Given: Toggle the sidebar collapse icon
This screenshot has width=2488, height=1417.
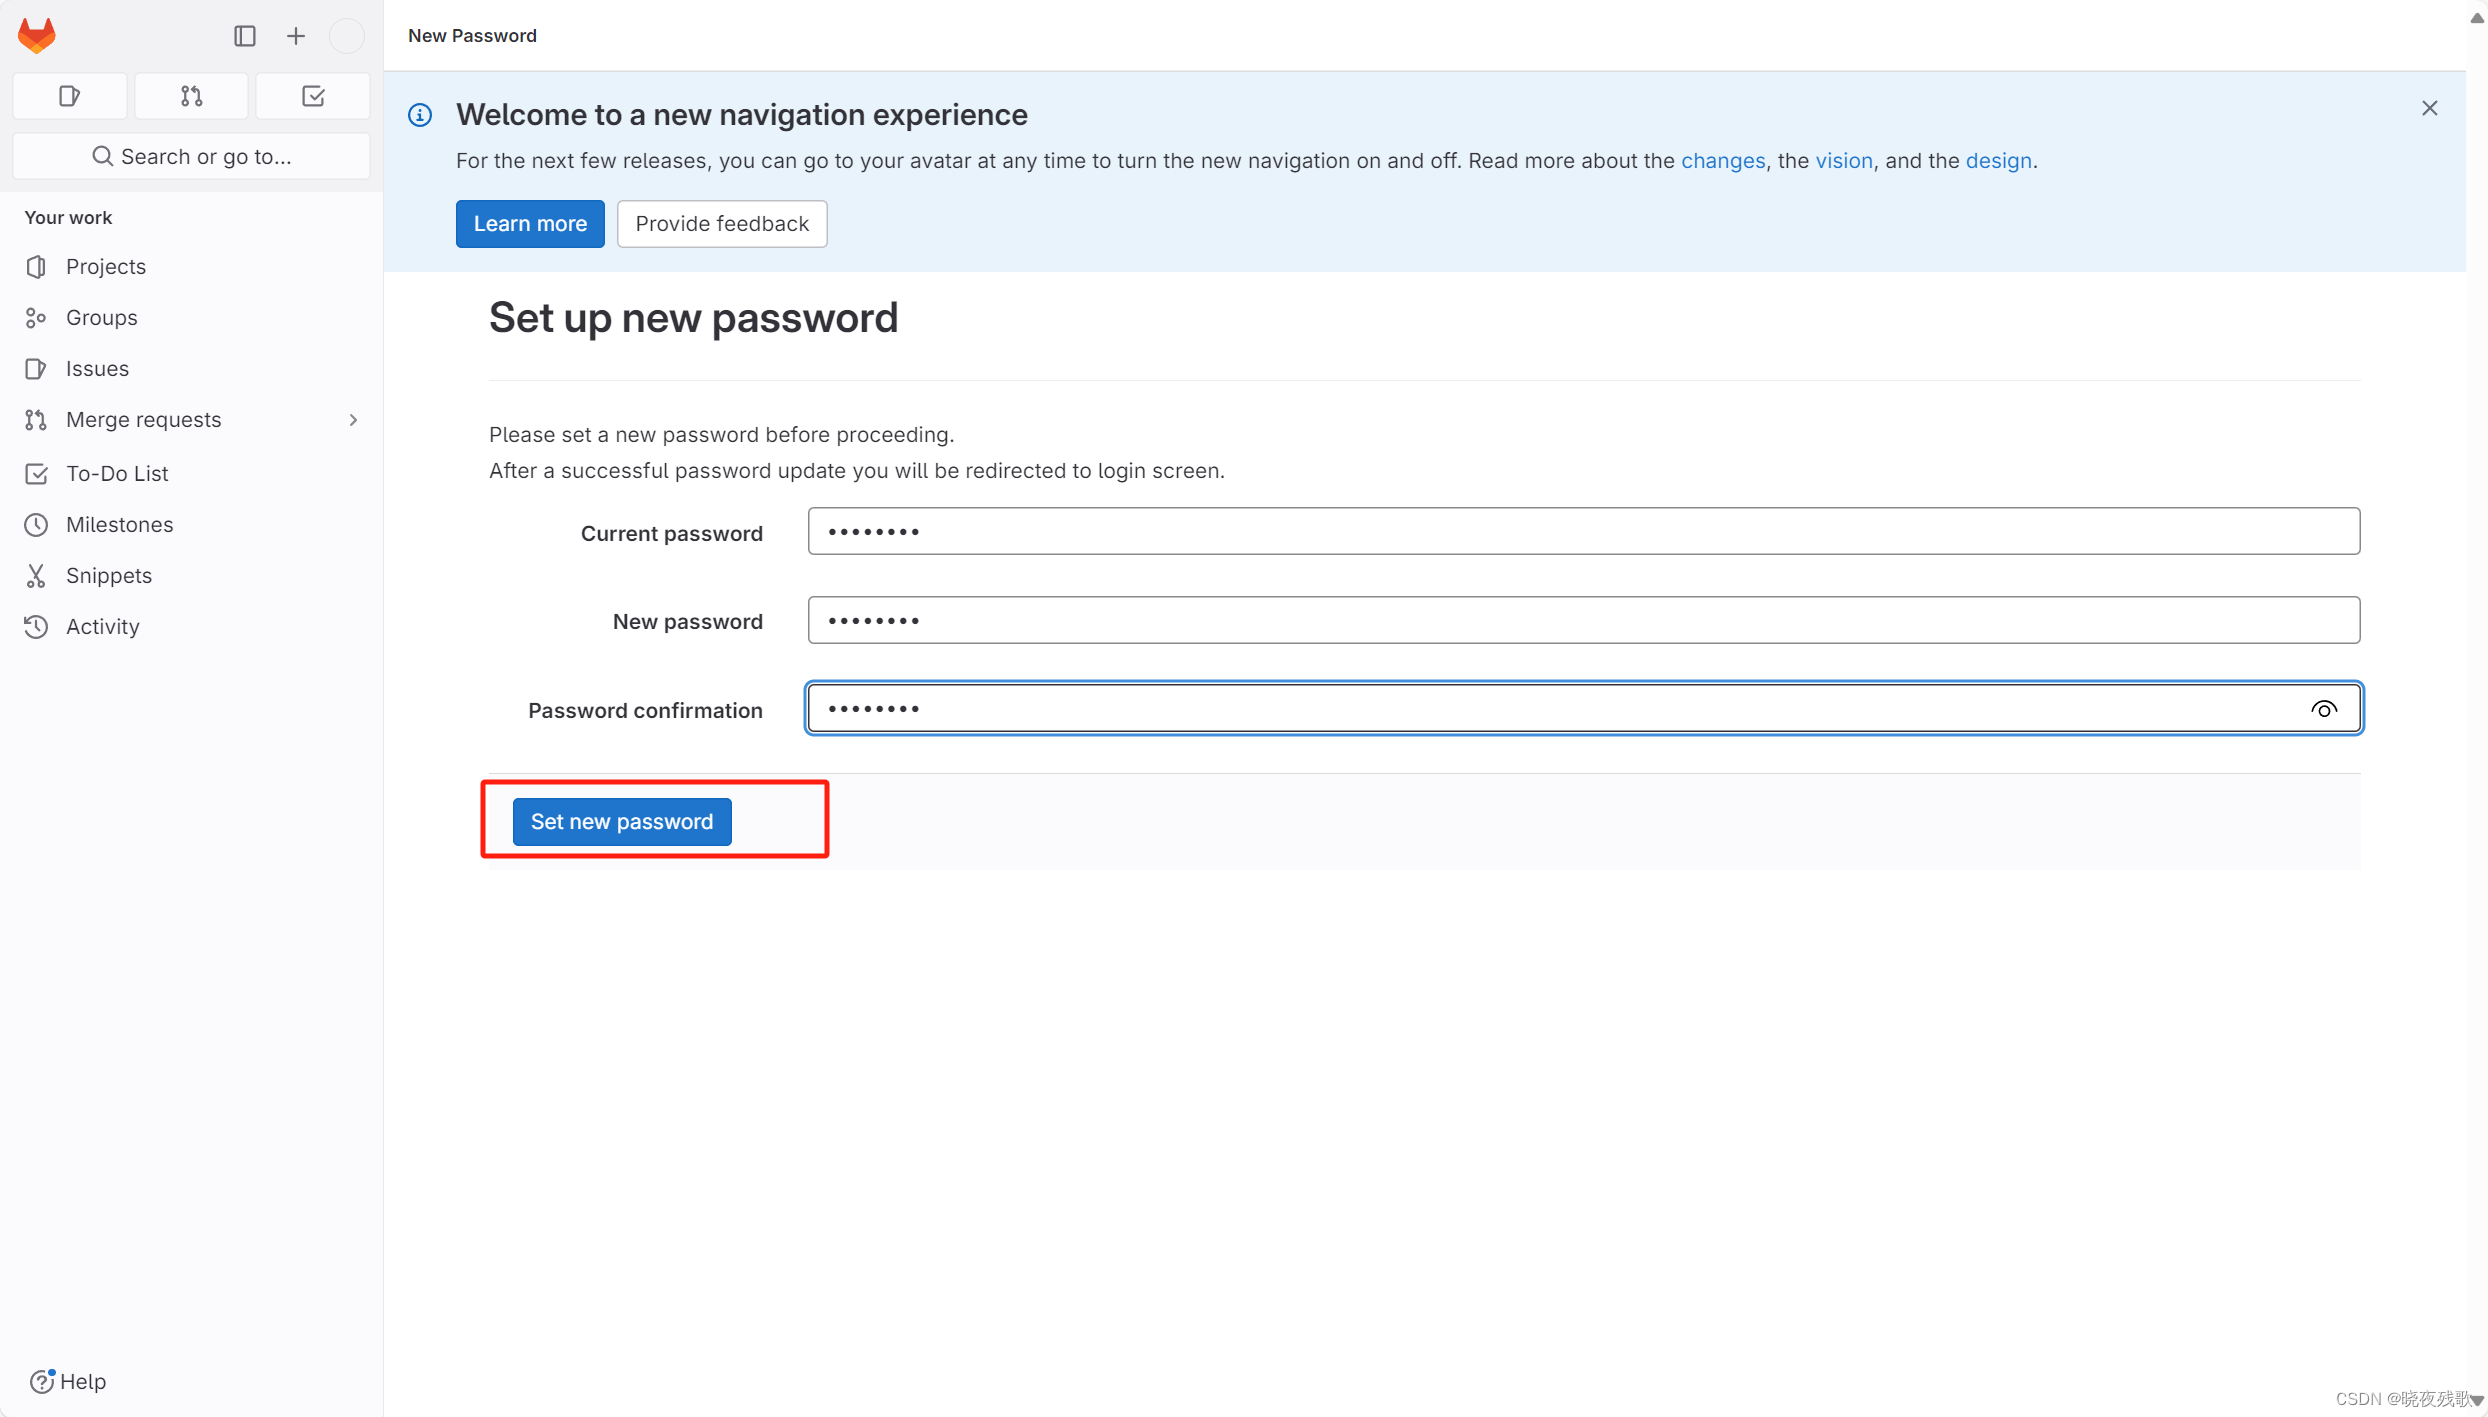Looking at the screenshot, I should 245,36.
